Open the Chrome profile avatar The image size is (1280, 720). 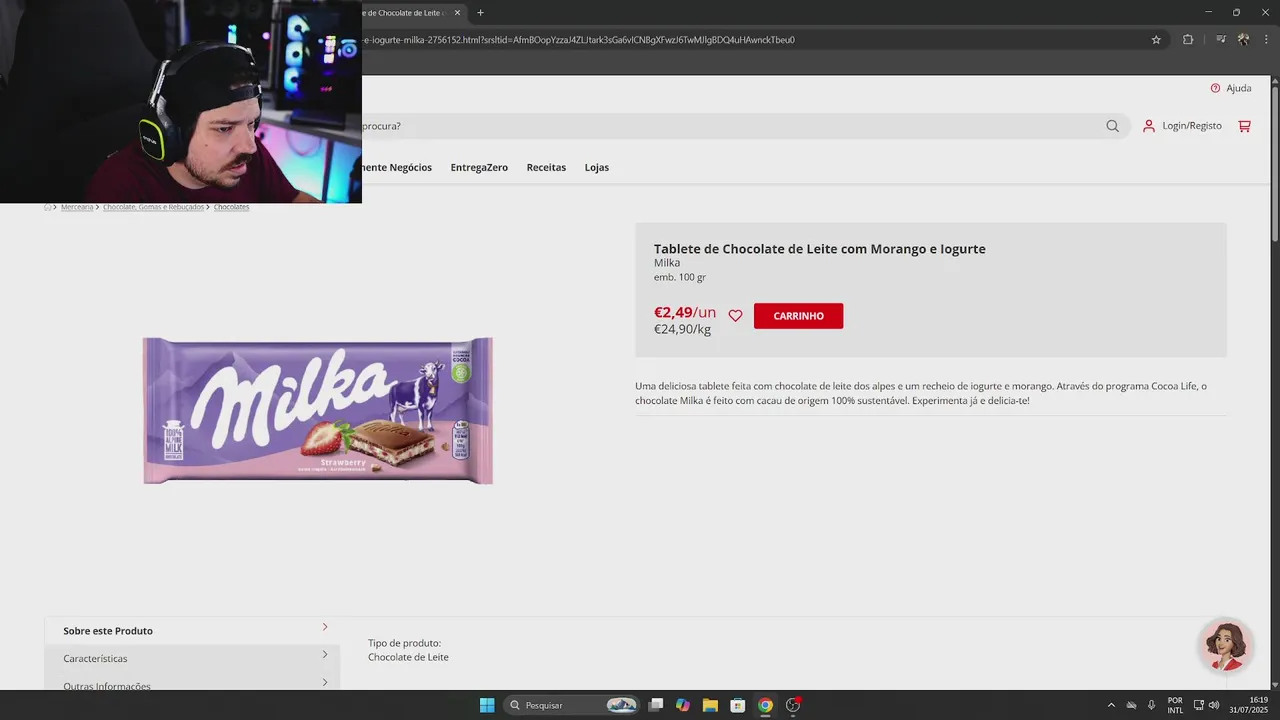(x=1243, y=40)
